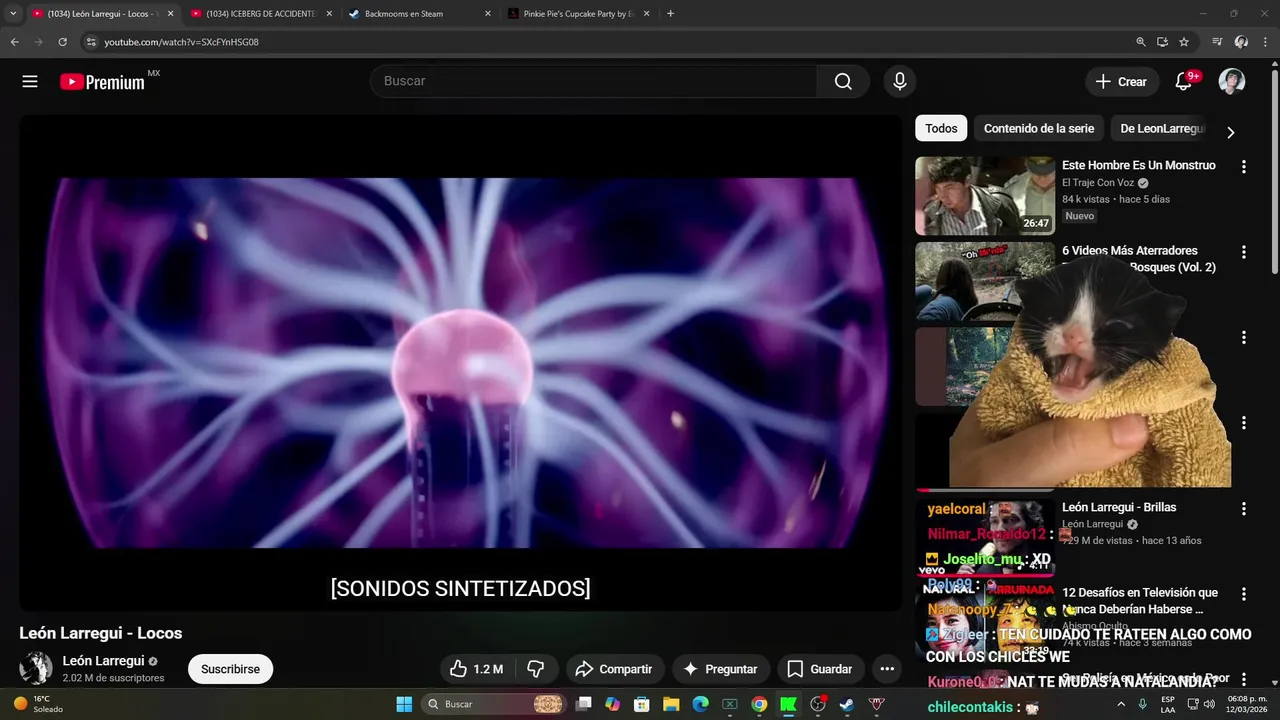The width and height of the screenshot is (1280, 720).
Task: Click the plasma ball video player
Action: [x=461, y=362]
